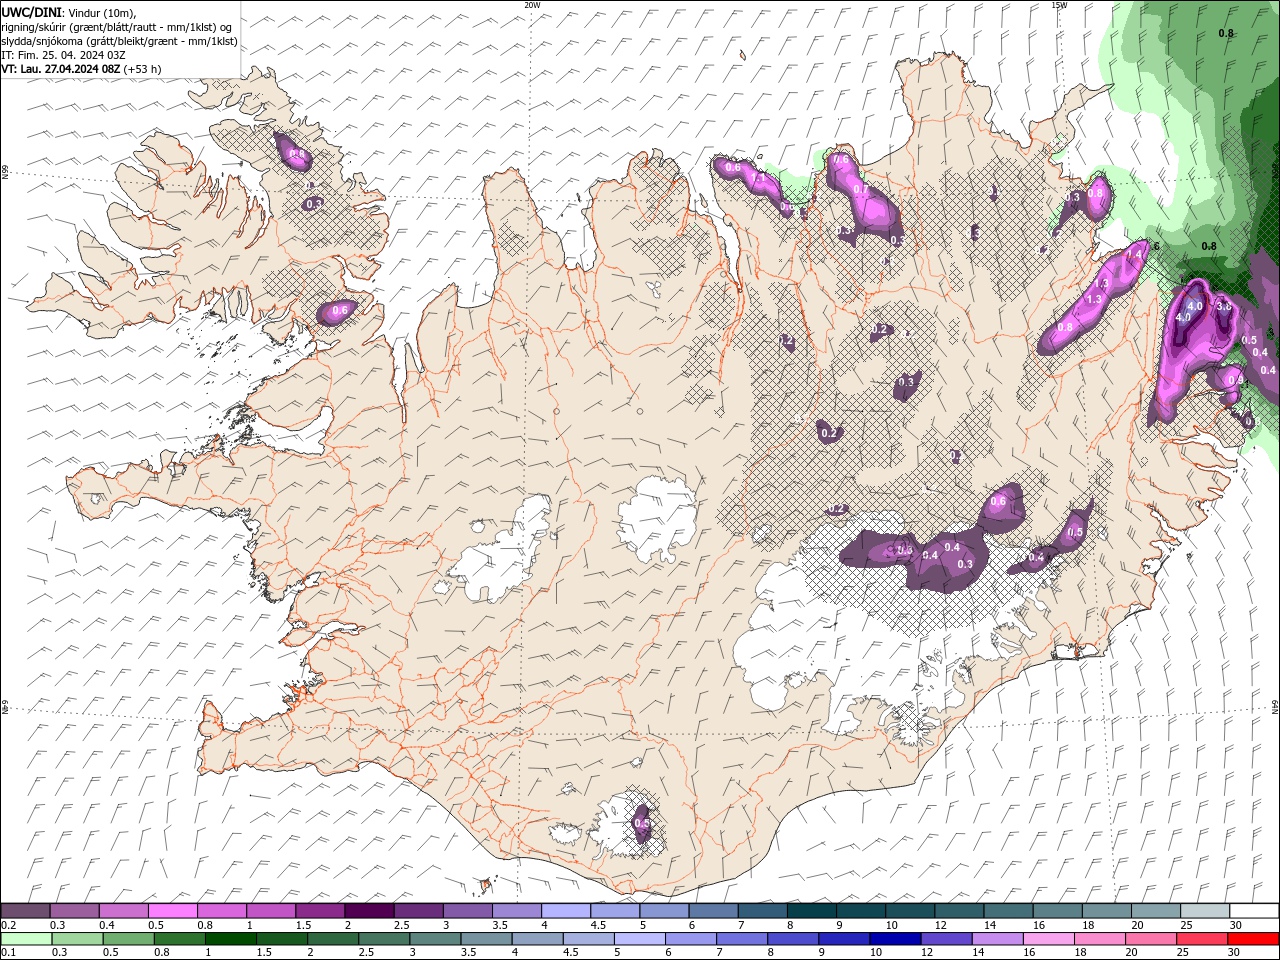Click the '20W' longitude label
The height and width of the screenshot is (960, 1280).
pyautogui.click(x=532, y=5)
